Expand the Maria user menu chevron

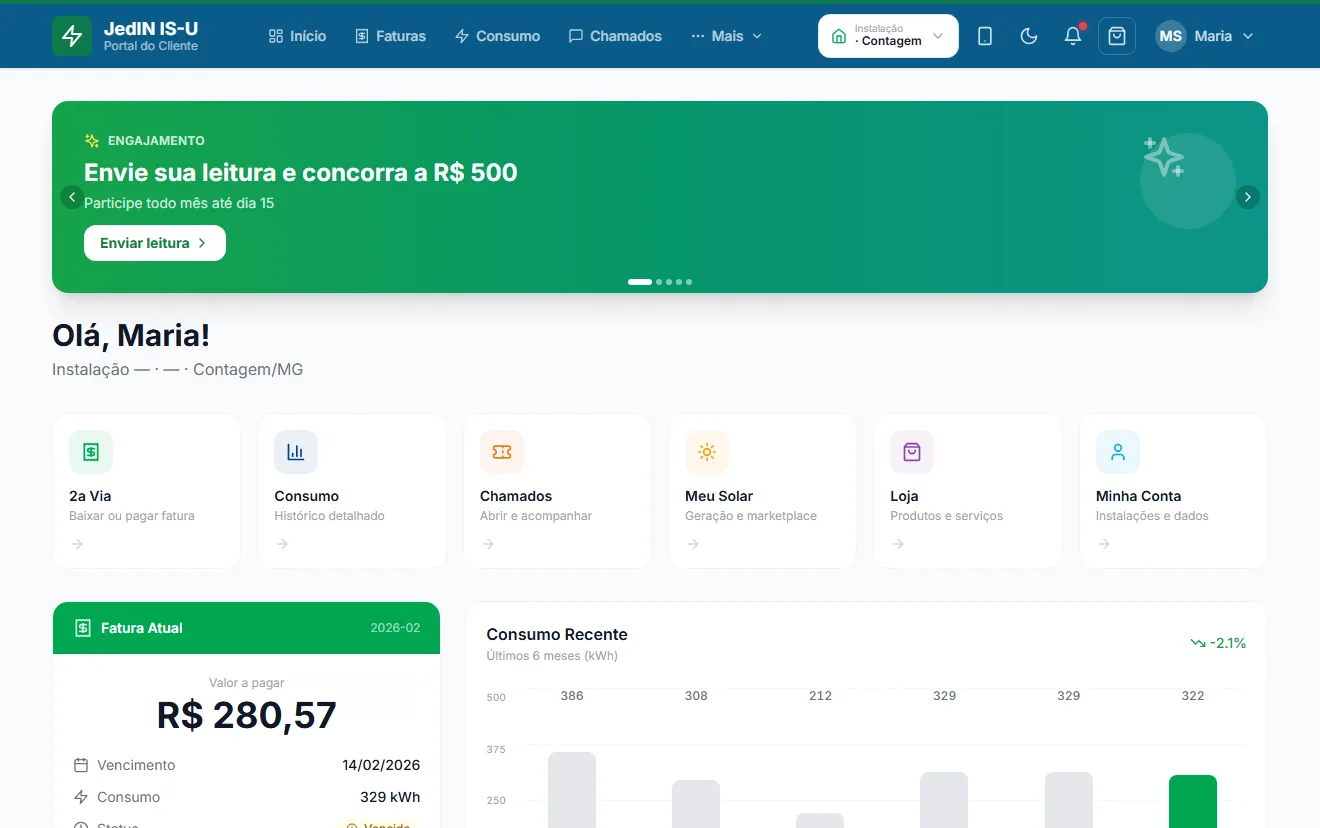(x=1248, y=36)
